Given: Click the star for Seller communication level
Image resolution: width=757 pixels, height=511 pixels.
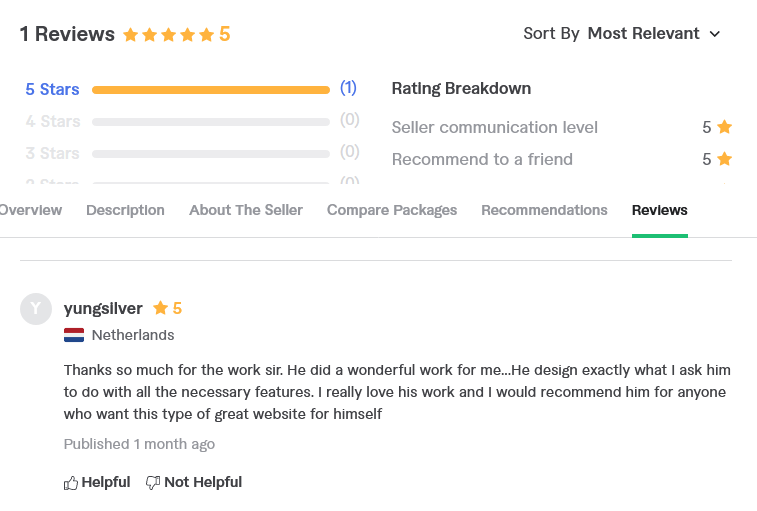Looking at the screenshot, I should click(724, 127).
